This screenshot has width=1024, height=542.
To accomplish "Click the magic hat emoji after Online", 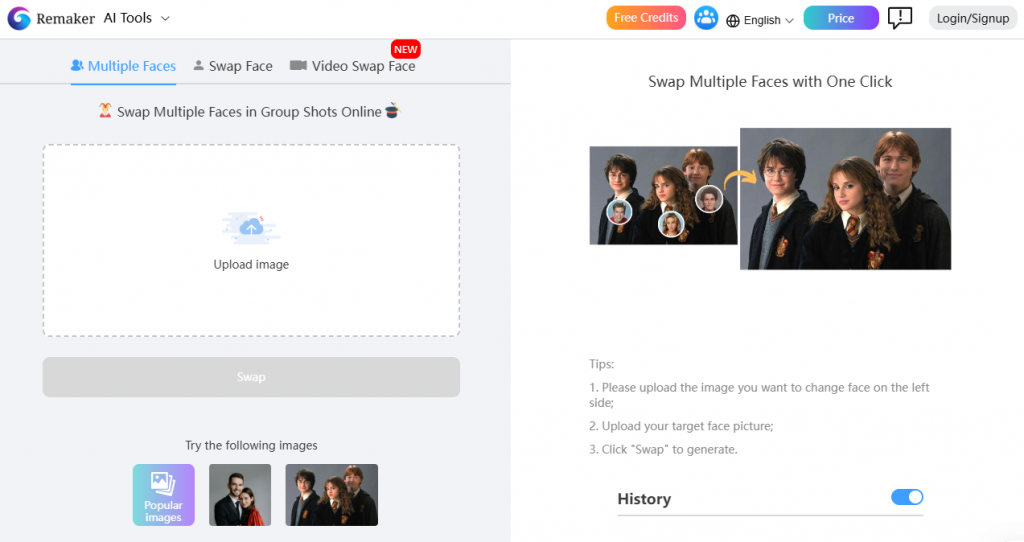I will pos(392,111).
